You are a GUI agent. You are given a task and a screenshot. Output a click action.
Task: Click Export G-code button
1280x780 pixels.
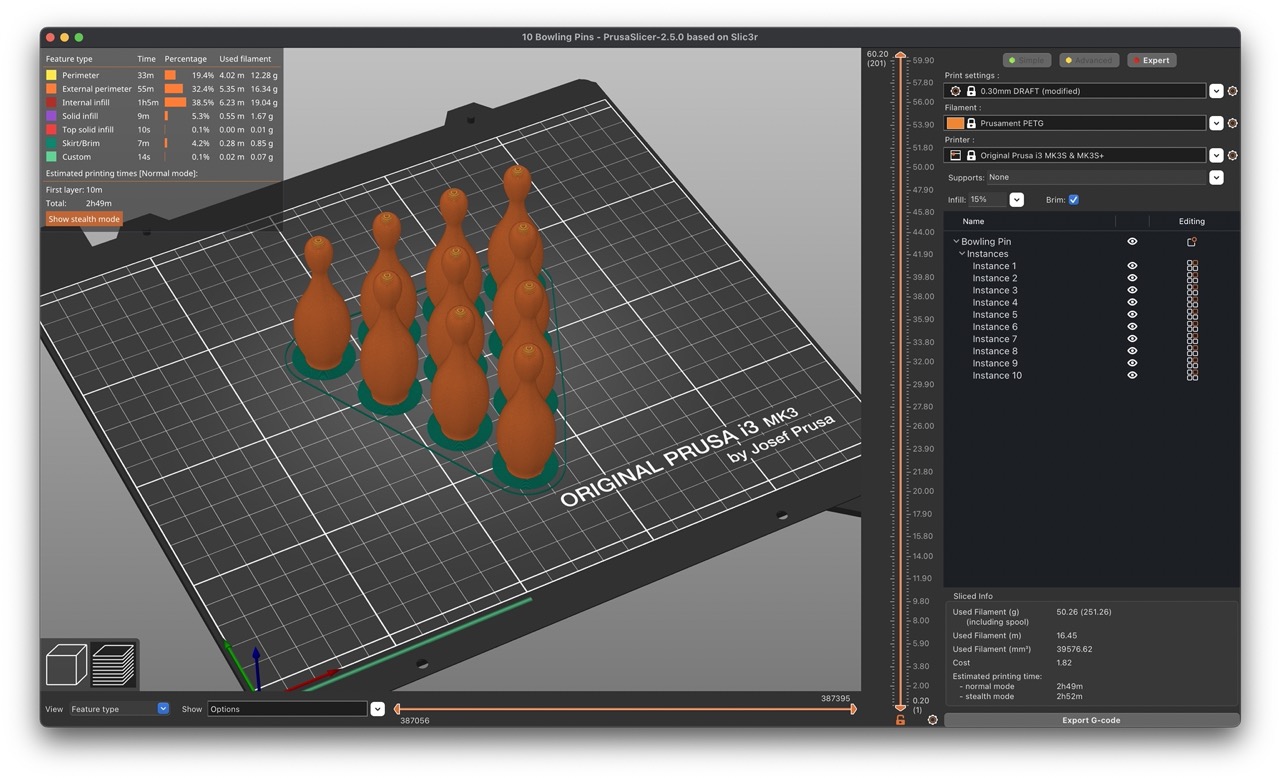(1091, 720)
